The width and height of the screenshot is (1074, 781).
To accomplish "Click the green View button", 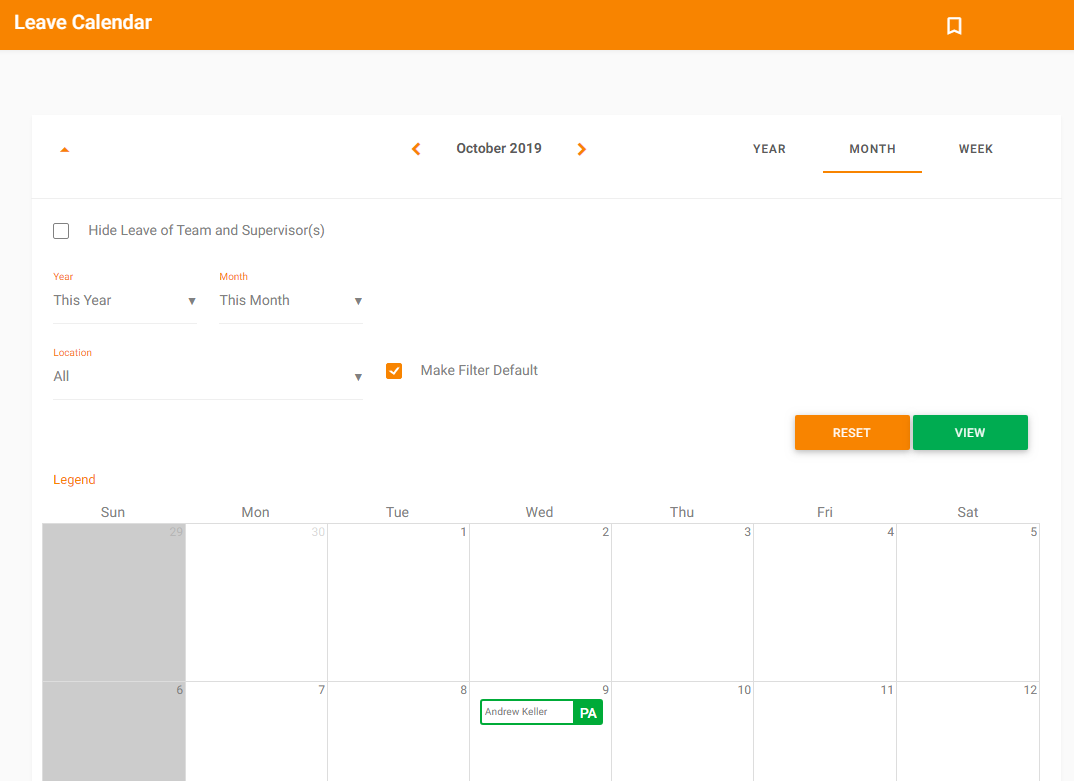I will (970, 432).
